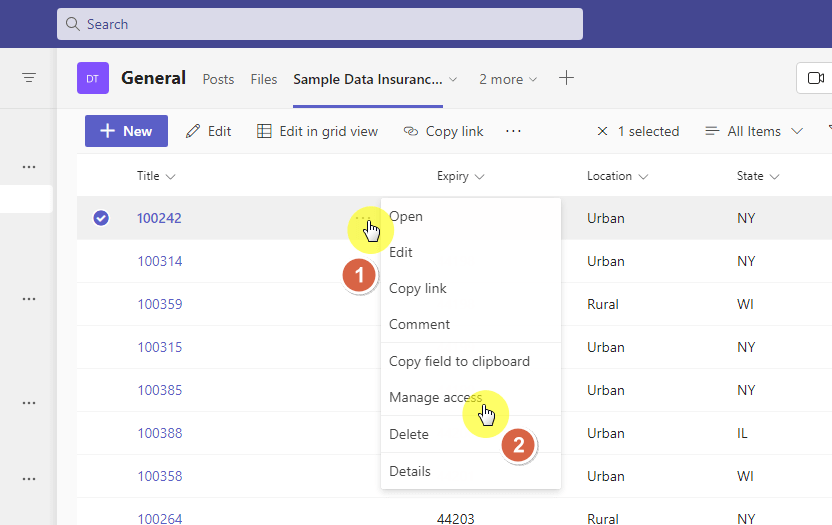The image size is (832, 525).
Task: Click the 44203 expiry value
Action: pyautogui.click(x=455, y=519)
